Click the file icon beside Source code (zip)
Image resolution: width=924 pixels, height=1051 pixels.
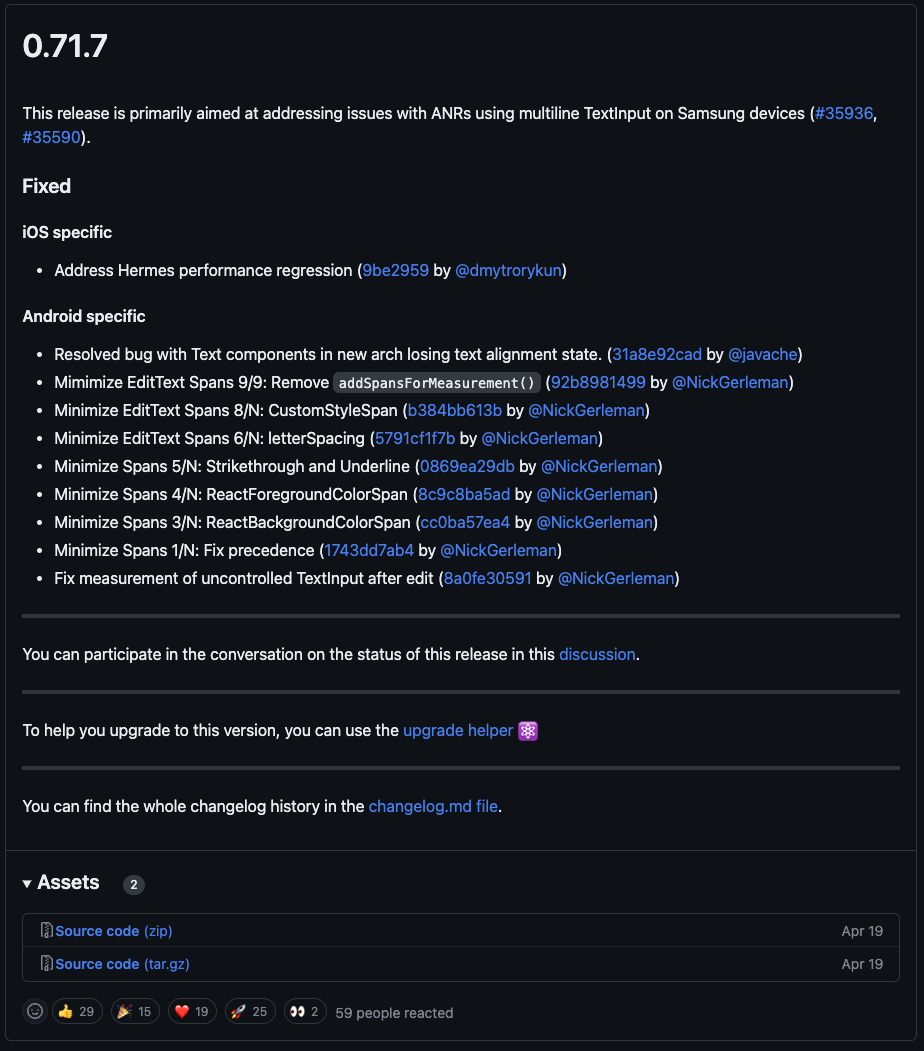pos(46,930)
